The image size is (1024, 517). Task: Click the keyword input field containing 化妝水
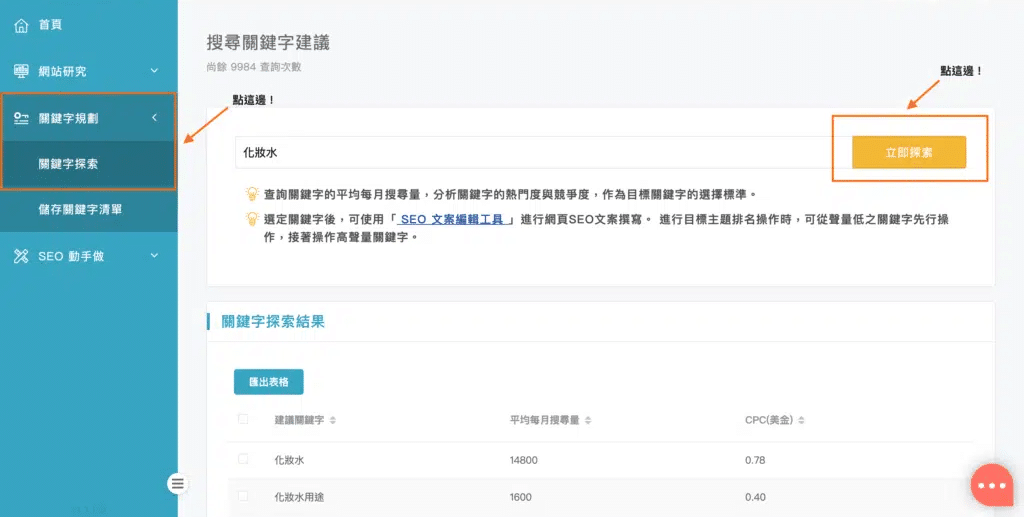(530, 153)
